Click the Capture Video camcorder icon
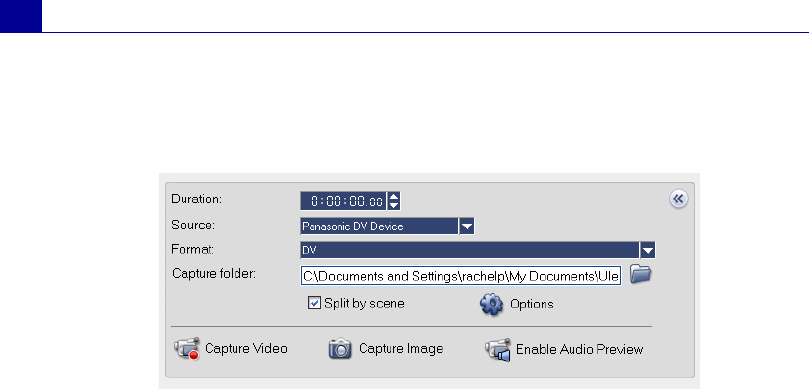Viewport: 809px width, 389px height. 187,349
